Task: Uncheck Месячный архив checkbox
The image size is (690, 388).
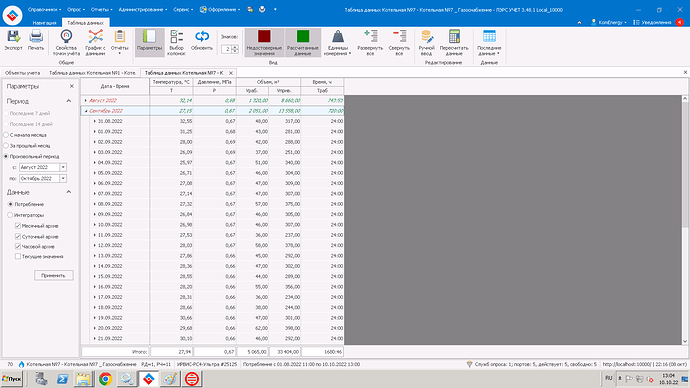Action: (18, 226)
